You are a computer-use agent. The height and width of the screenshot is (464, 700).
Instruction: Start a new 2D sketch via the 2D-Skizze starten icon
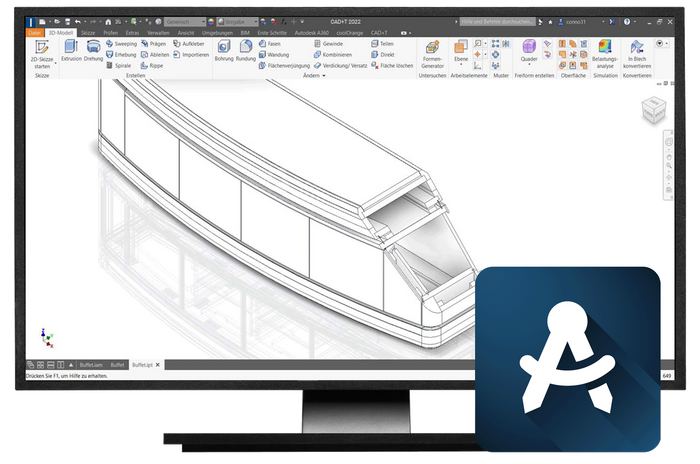42,47
